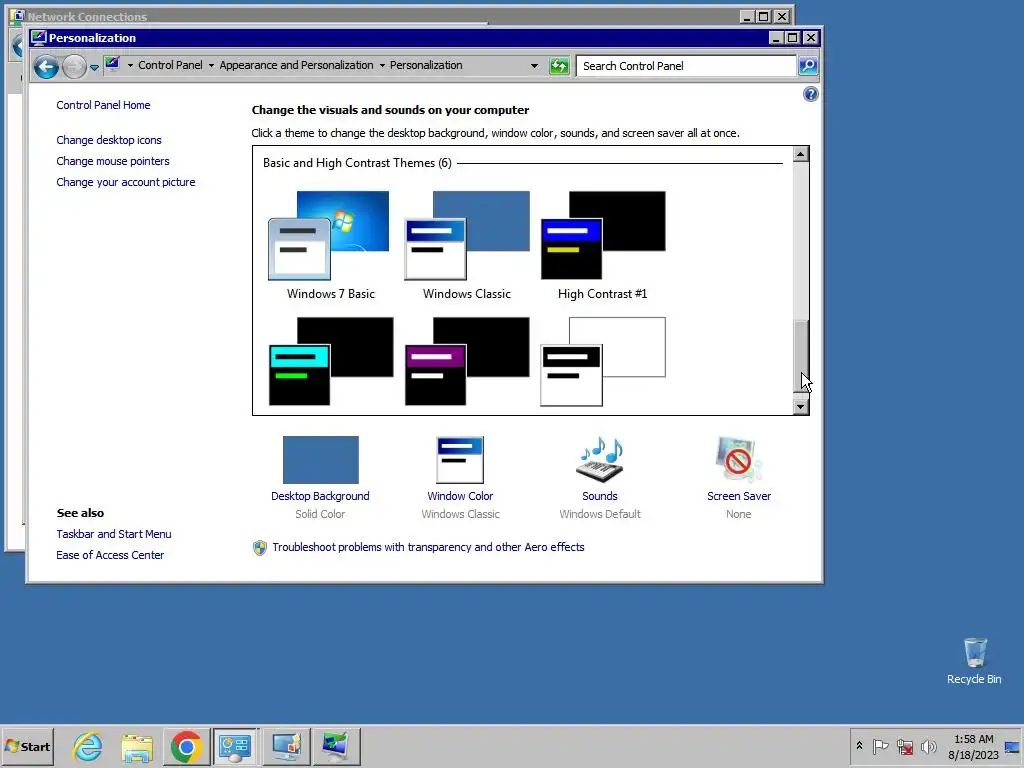Open the Start menu
The width and height of the screenshot is (1024, 768).
(x=27, y=746)
